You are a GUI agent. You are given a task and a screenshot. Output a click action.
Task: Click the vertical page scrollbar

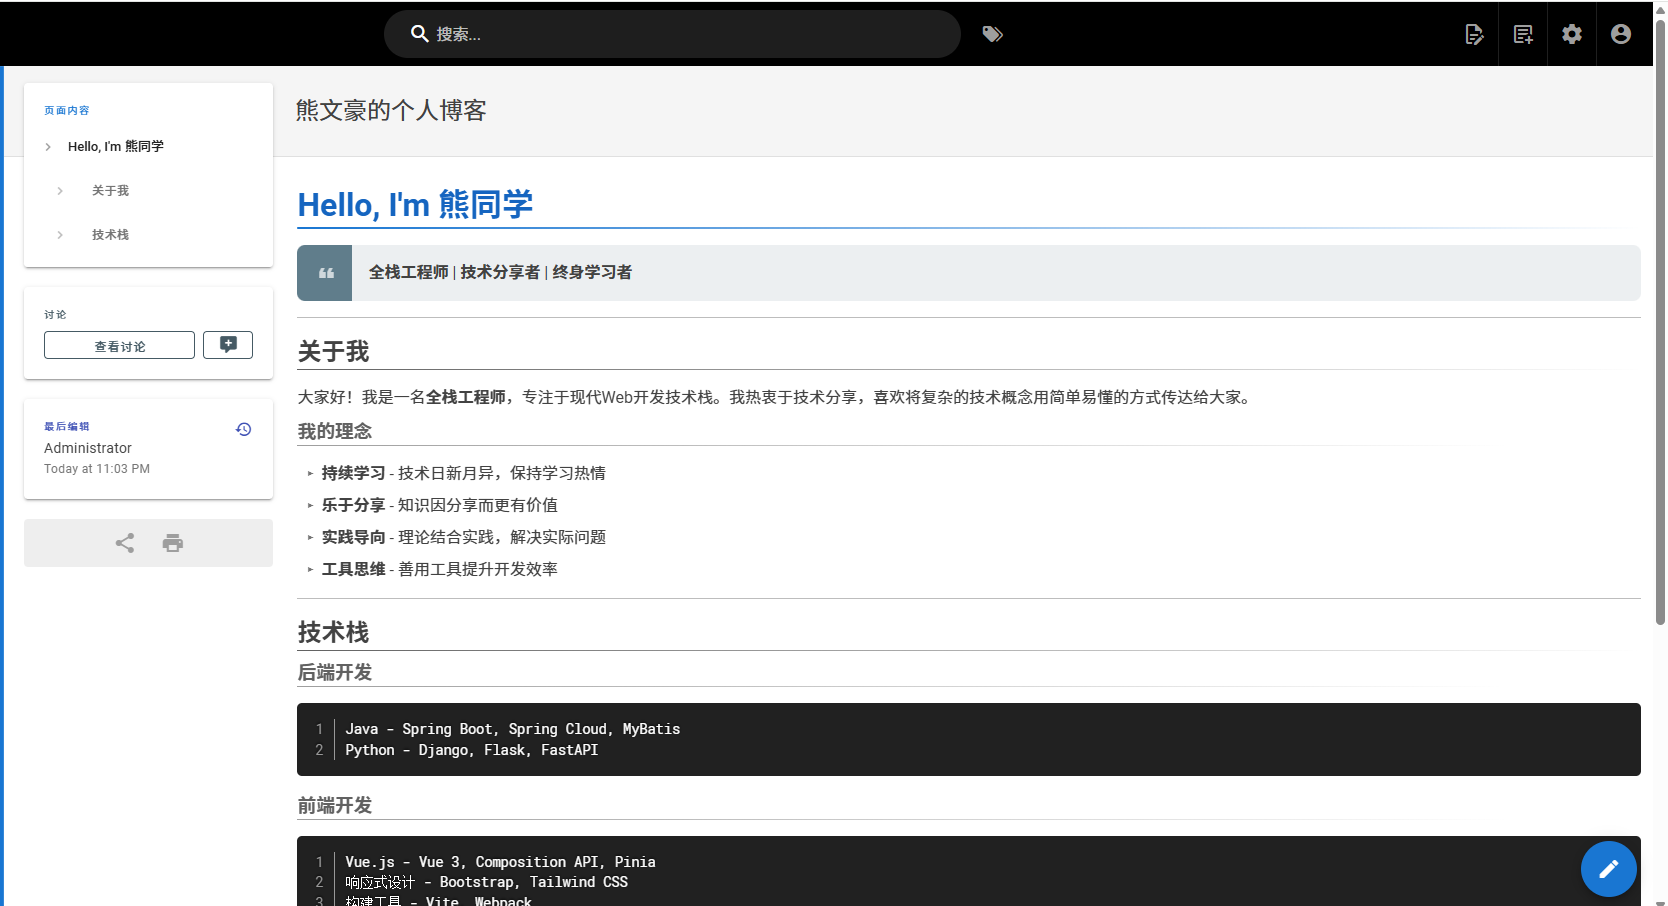click(1660, 320)
